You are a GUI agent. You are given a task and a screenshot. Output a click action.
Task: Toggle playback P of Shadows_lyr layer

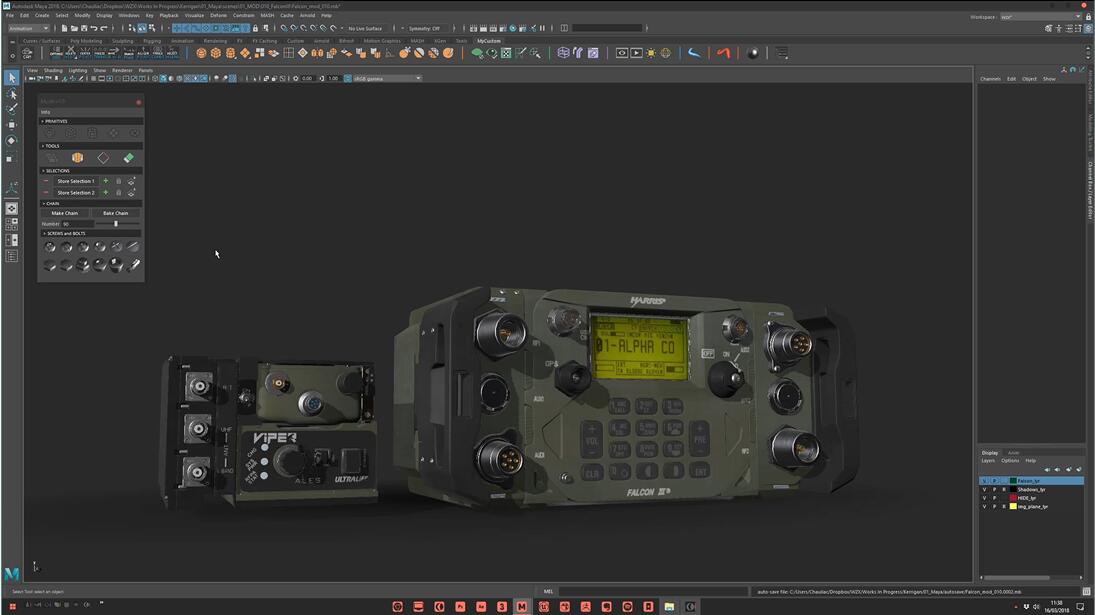[x=994, y=489]
